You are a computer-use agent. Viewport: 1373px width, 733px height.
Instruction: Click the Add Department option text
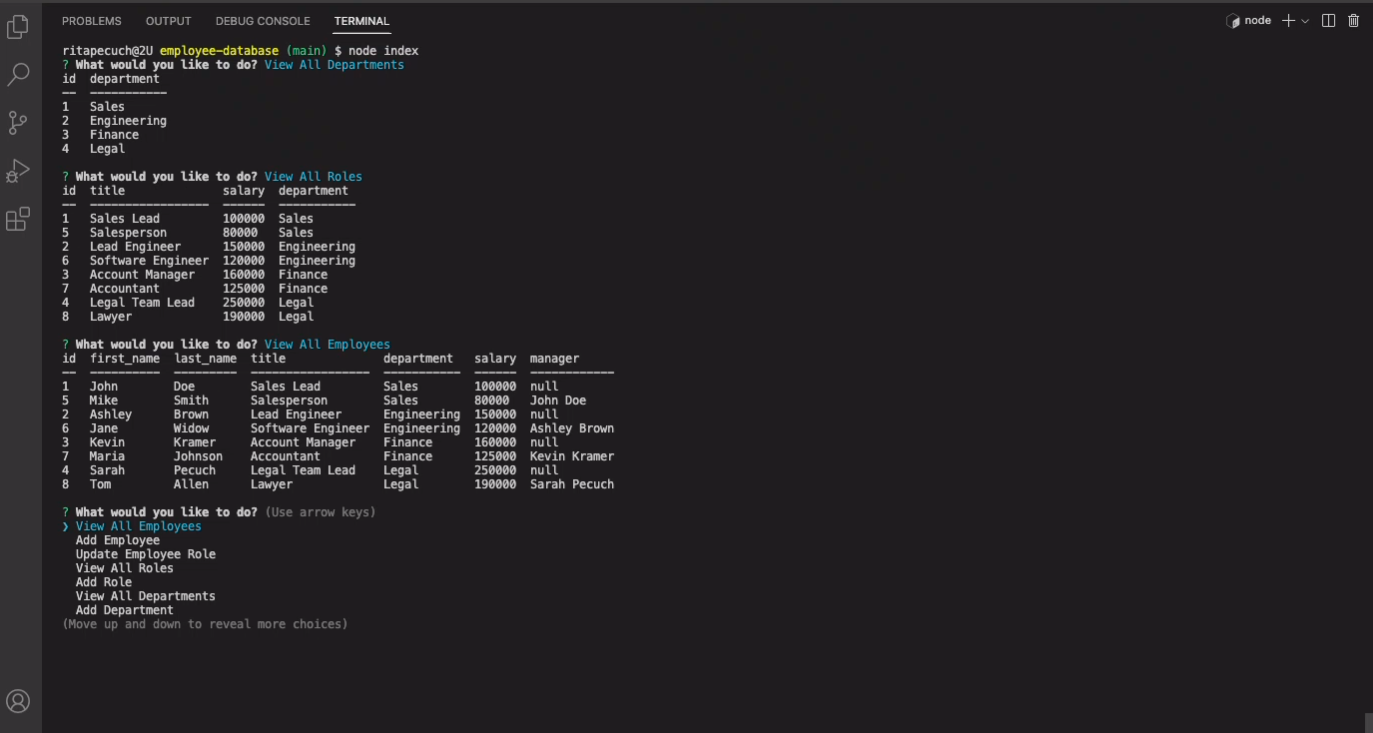coord(123,609)
